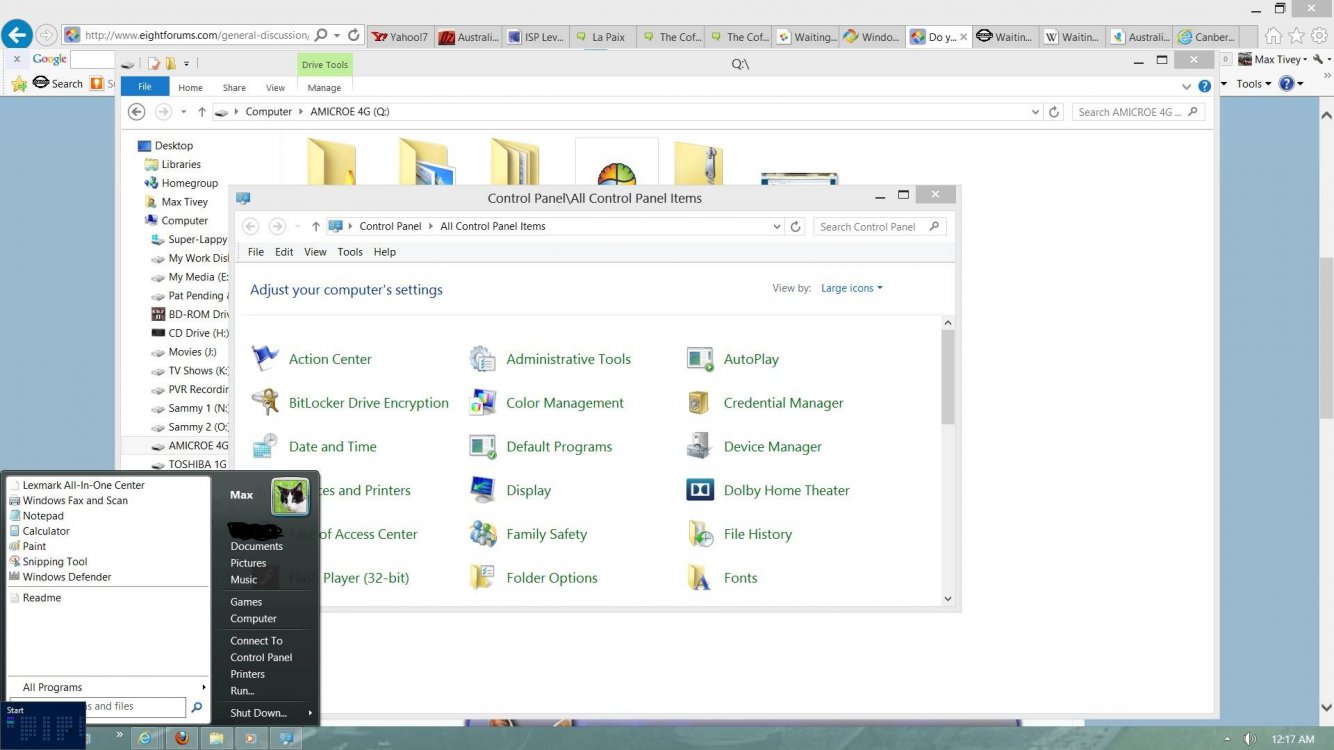Open Date and Time icon
The height and width of the screenshot is (750, 1334).
click(265, 447)
